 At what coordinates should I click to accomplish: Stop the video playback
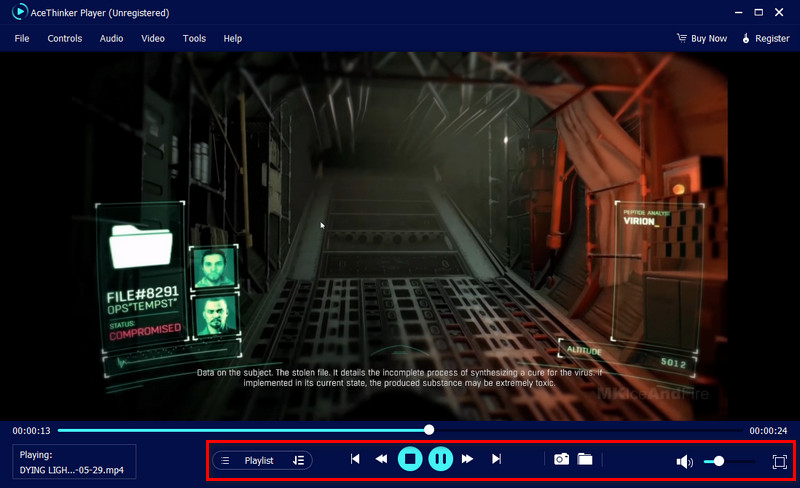[x=410, y=459]
